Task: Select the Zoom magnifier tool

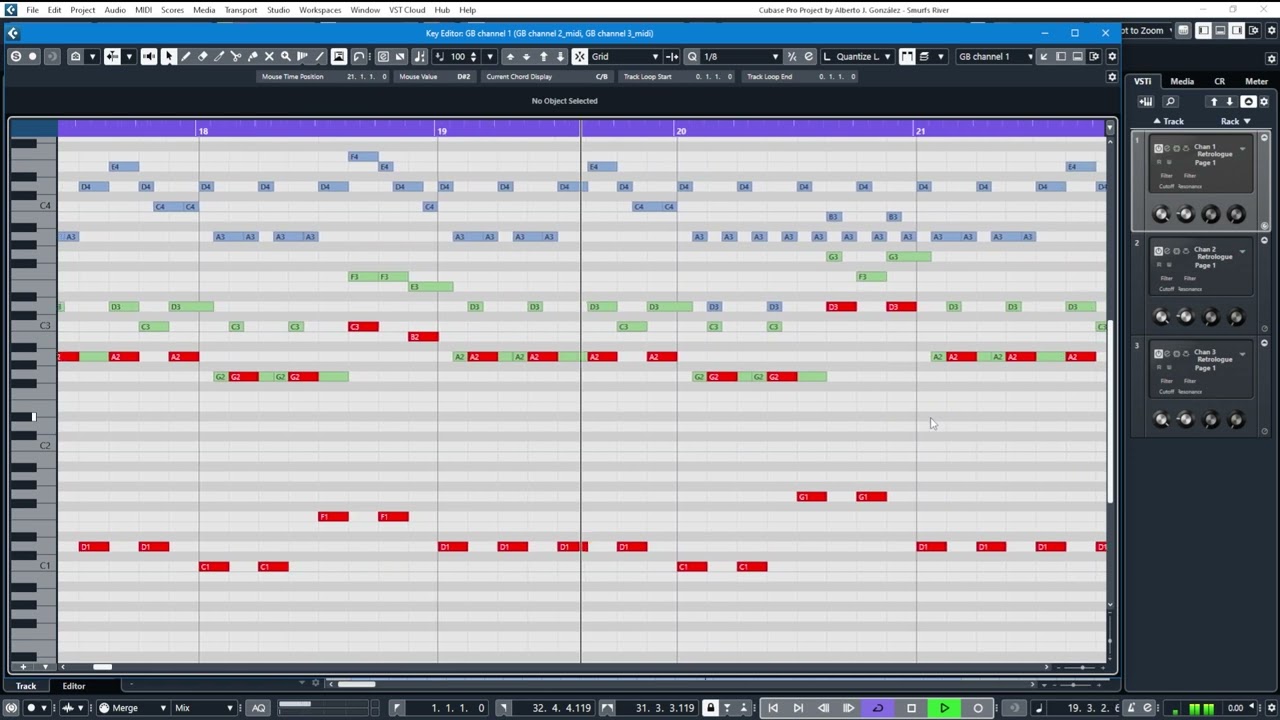Action: 286,57
